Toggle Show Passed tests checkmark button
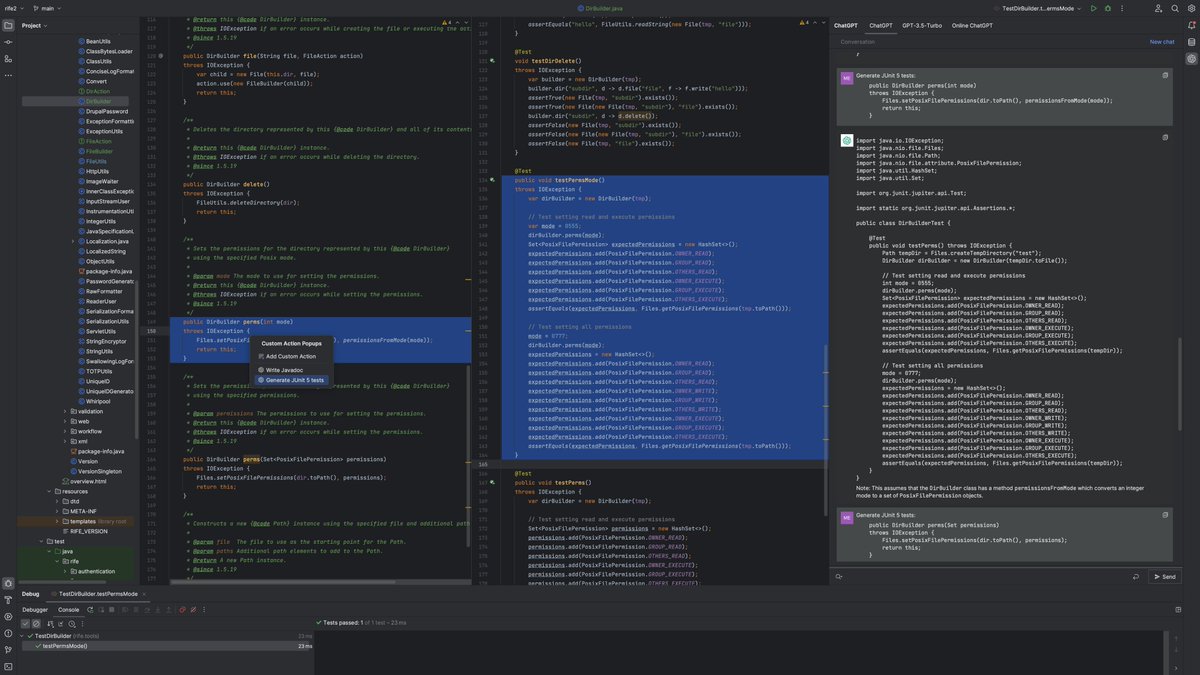The image size is (1200, 675). coord(25,623)
